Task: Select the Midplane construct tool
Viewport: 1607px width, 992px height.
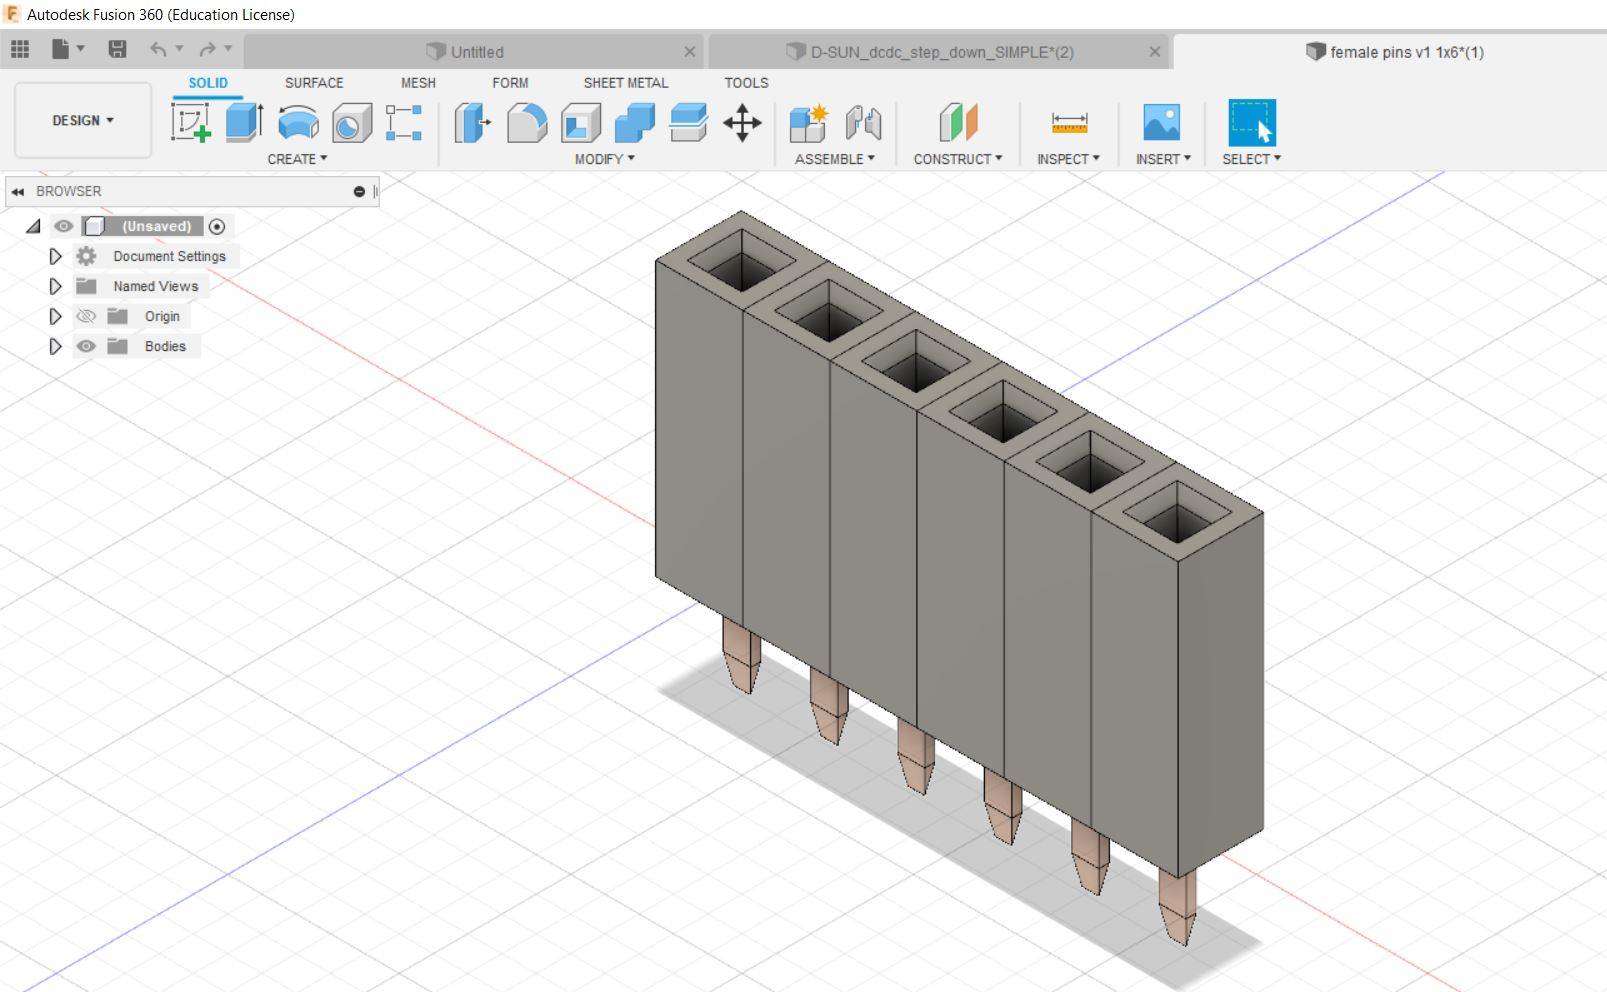Action: 957,123
